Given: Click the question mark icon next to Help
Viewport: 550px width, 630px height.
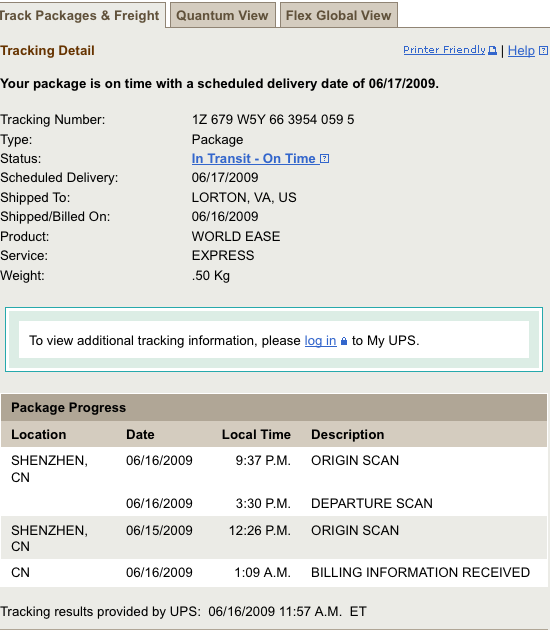Looking at the screenshot, I should point(543,50).
